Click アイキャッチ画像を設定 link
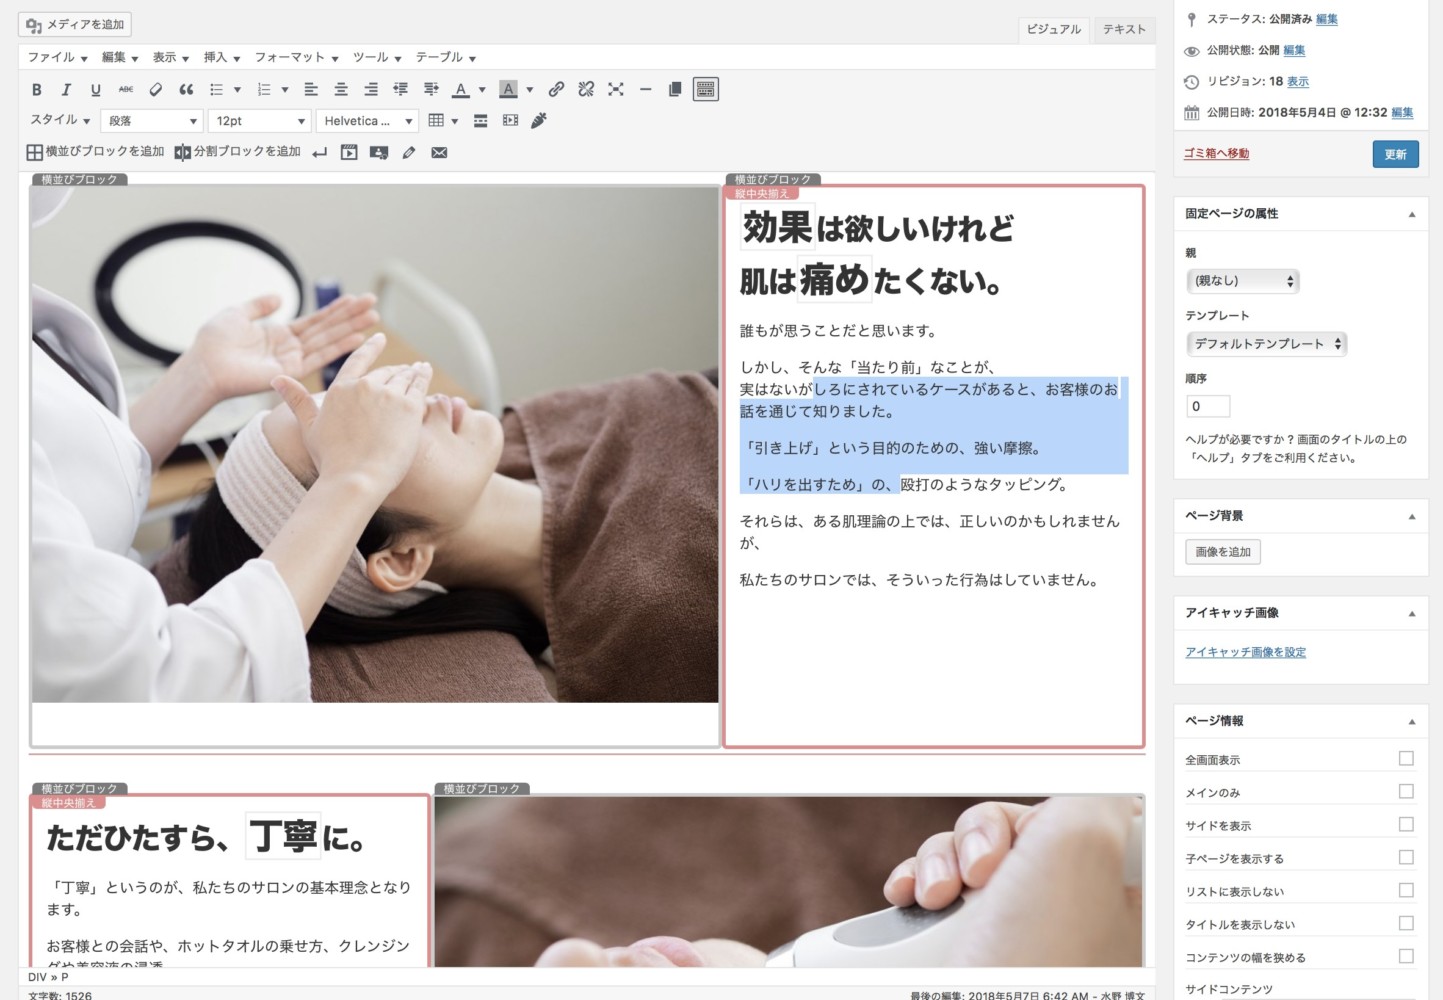 (x=1245, y=652)
